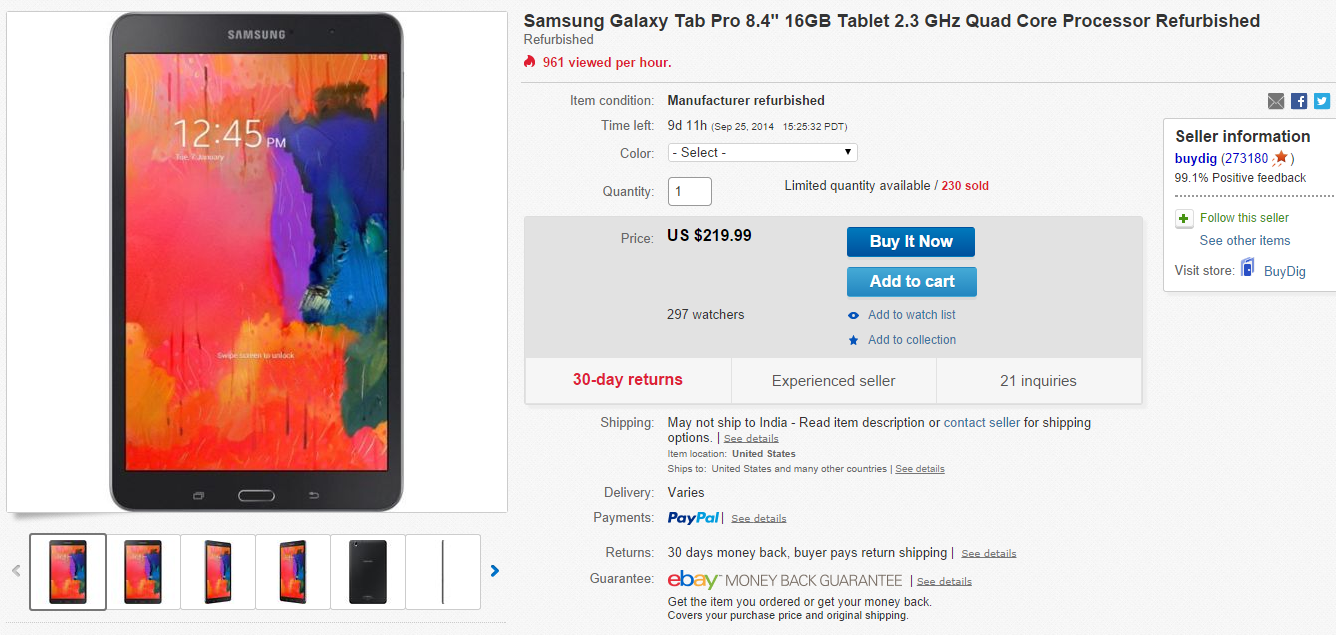This screenshot has width=1336, height=635.
Task: Open the Color select dropdown
Action: coord(762,153)
